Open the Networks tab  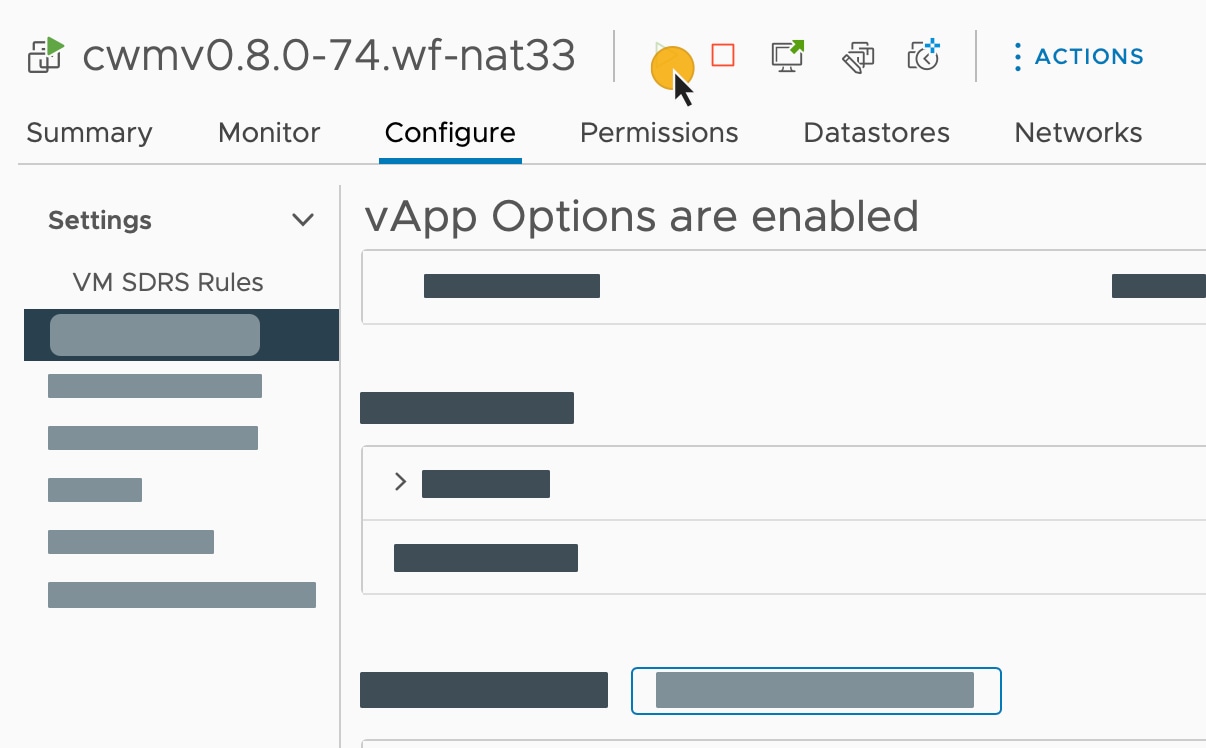1077,132
